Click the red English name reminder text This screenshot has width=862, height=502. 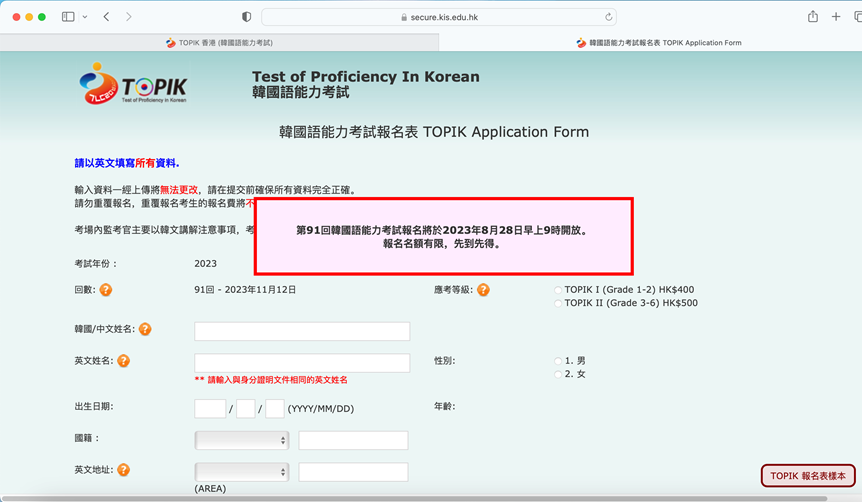pyautogui.click(x=271, y=380)
